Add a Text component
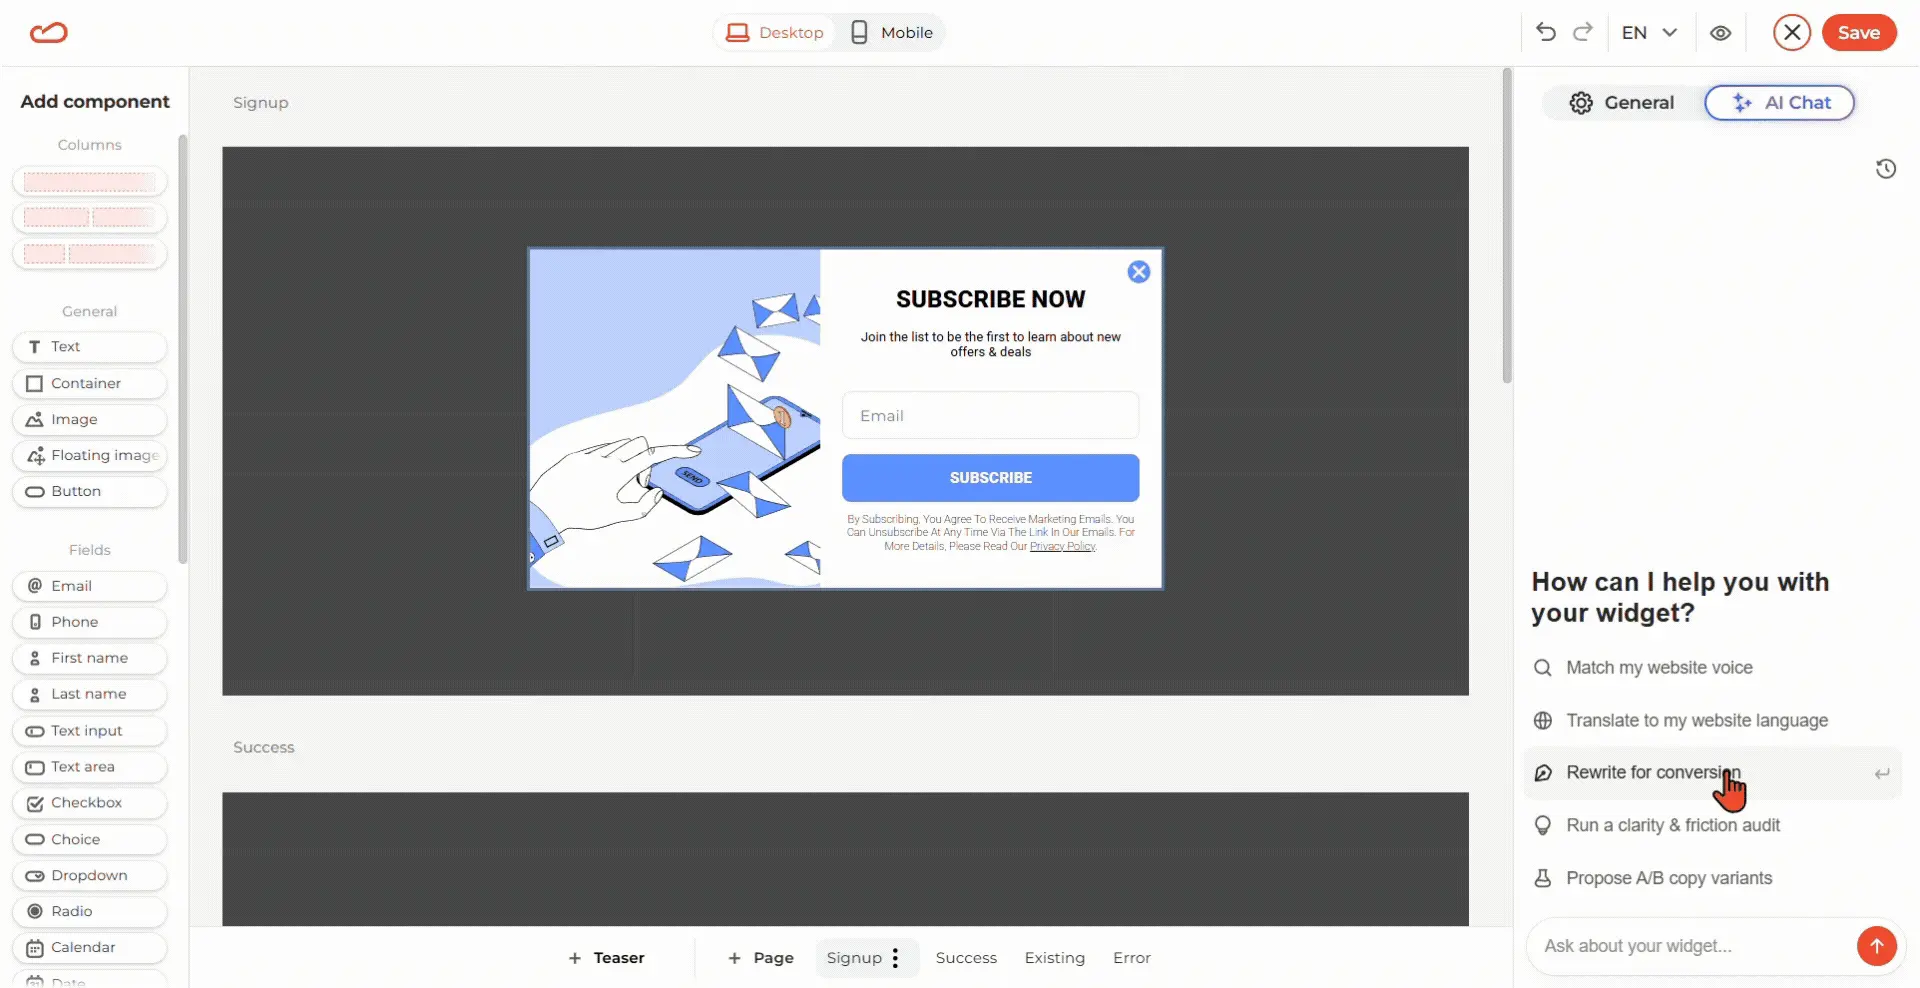The height and width of the screenshot is (988, 1920). click(x=90, y=347)
